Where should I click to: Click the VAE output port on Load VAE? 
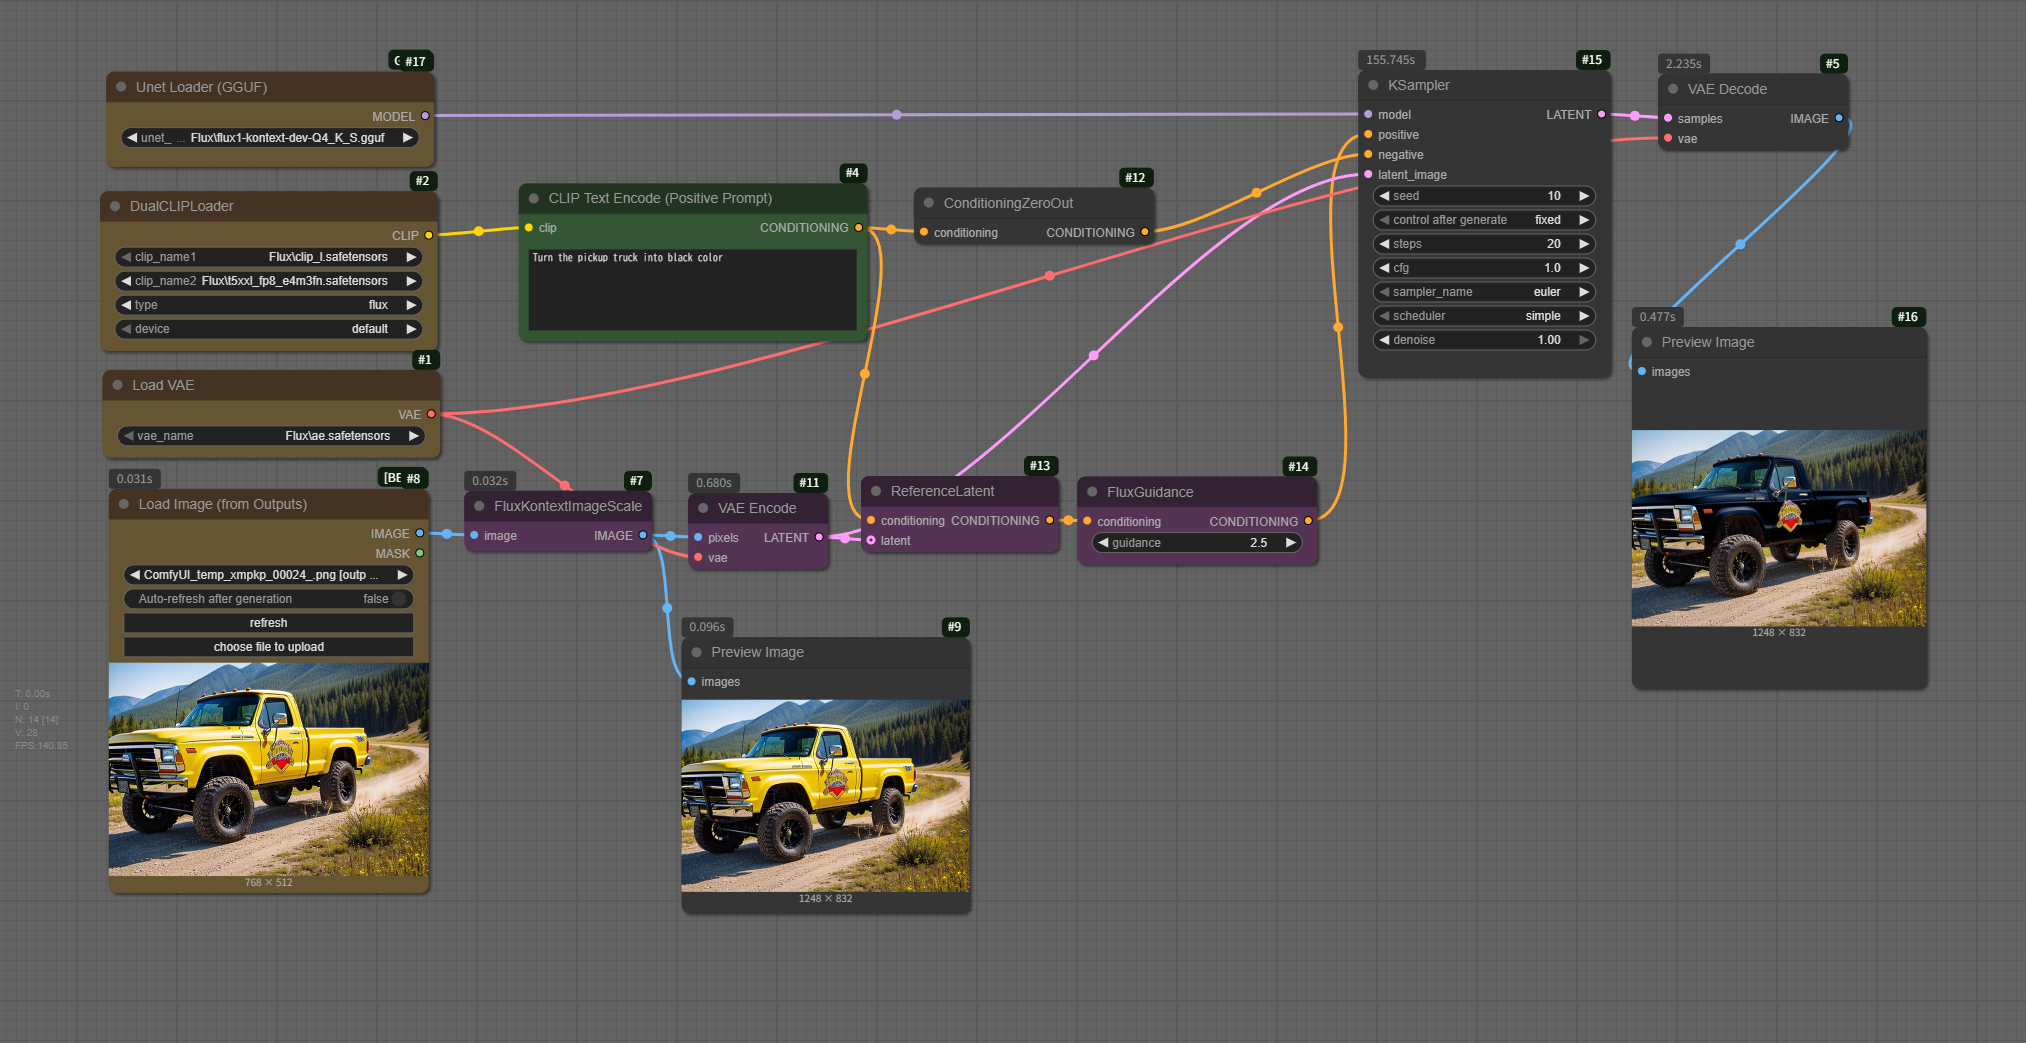tap(431, 414)
